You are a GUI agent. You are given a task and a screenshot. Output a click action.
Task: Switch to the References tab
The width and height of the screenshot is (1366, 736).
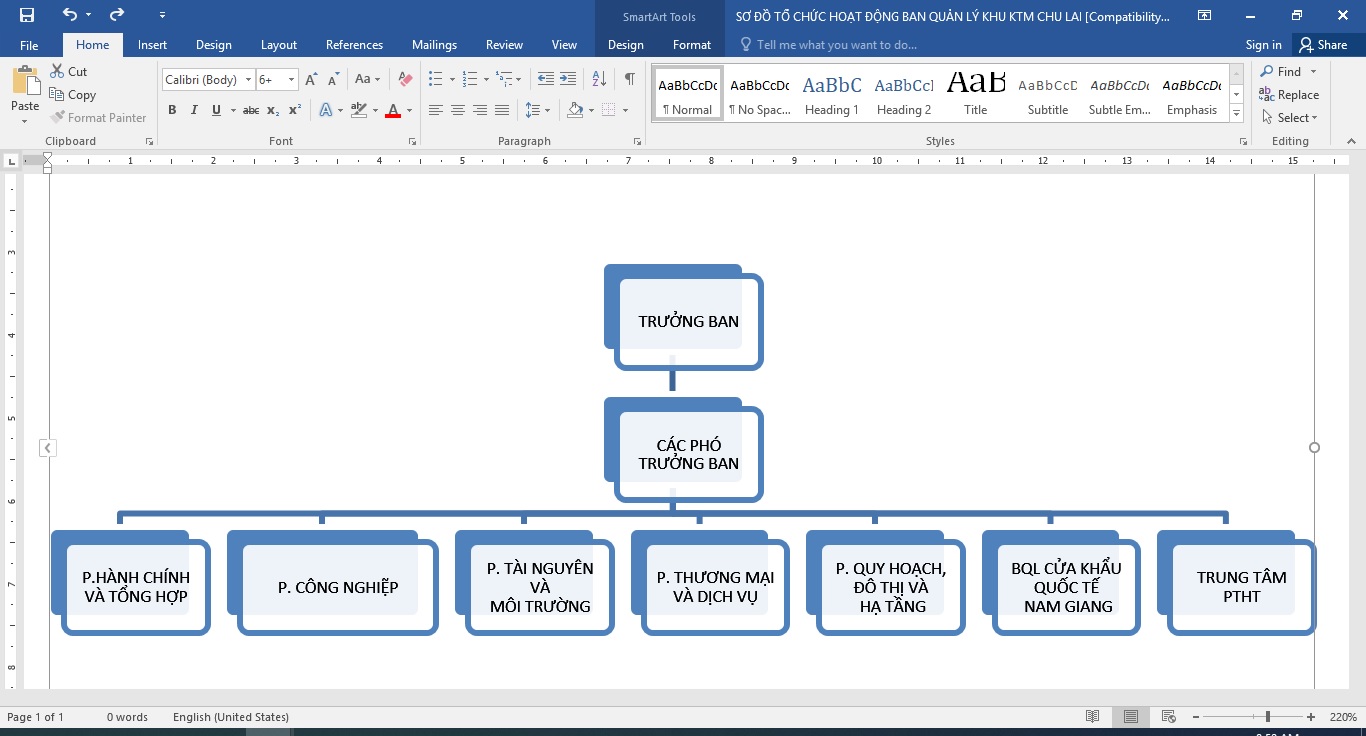coord(354,45)
